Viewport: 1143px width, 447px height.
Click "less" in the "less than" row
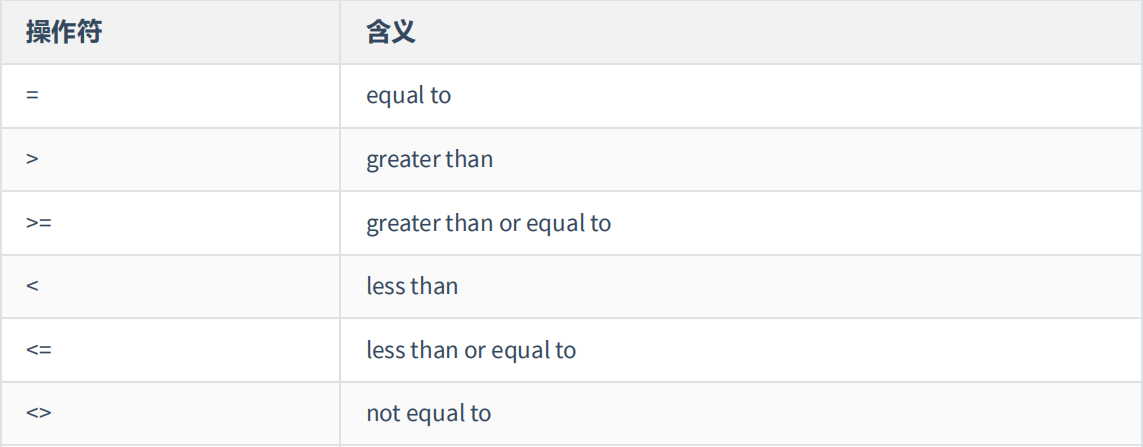(x=385, y=286)
